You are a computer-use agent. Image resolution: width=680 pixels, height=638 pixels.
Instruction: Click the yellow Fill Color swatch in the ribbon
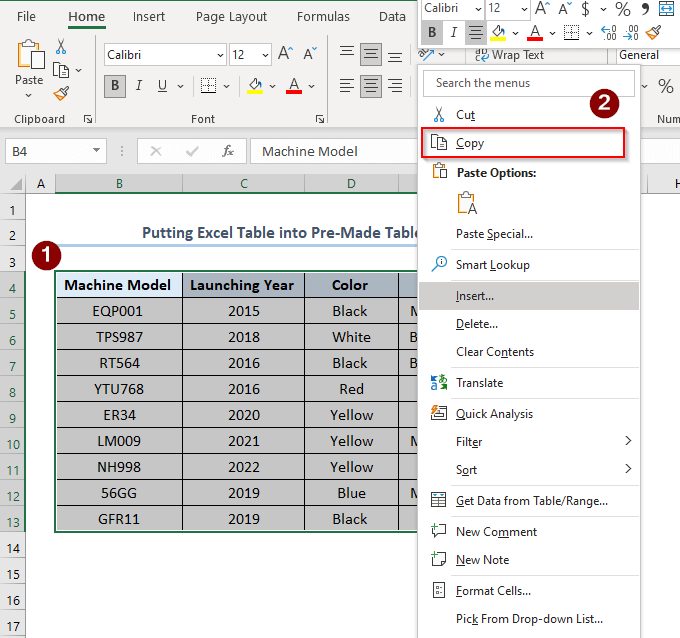click(256, 86)
